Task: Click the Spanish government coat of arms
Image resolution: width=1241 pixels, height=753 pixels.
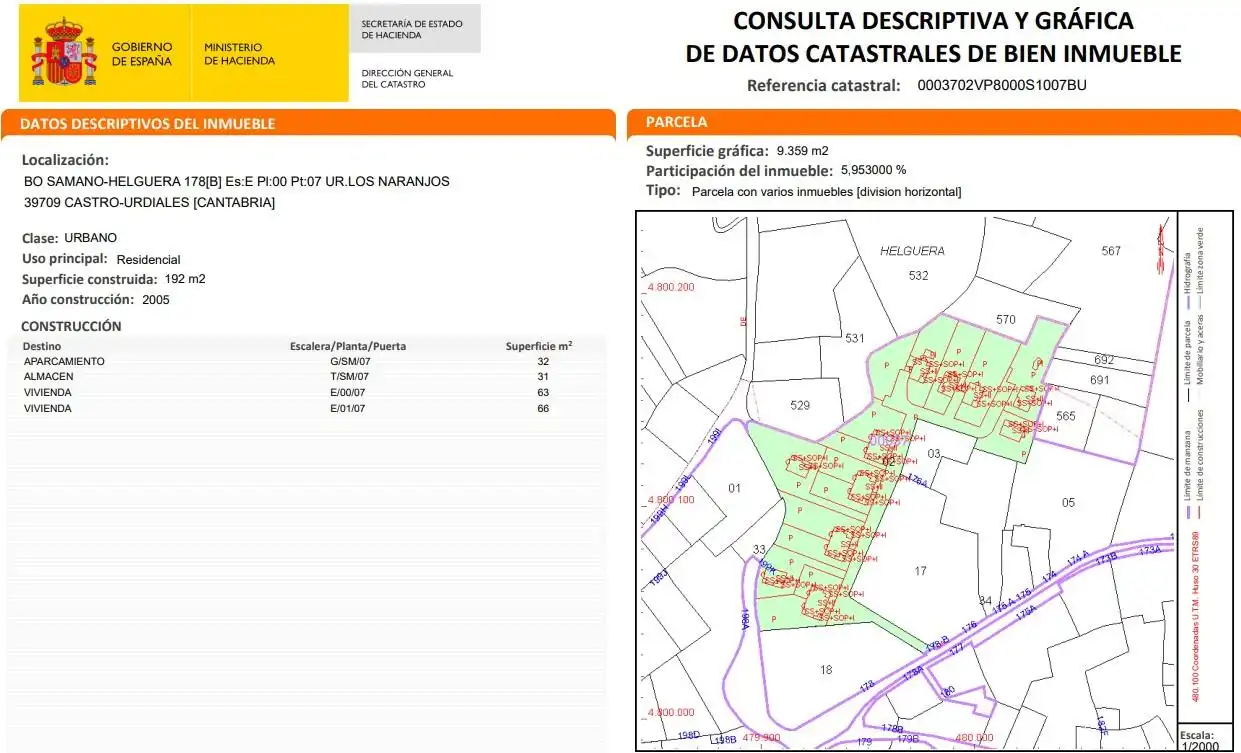Action: coord(65,53)
